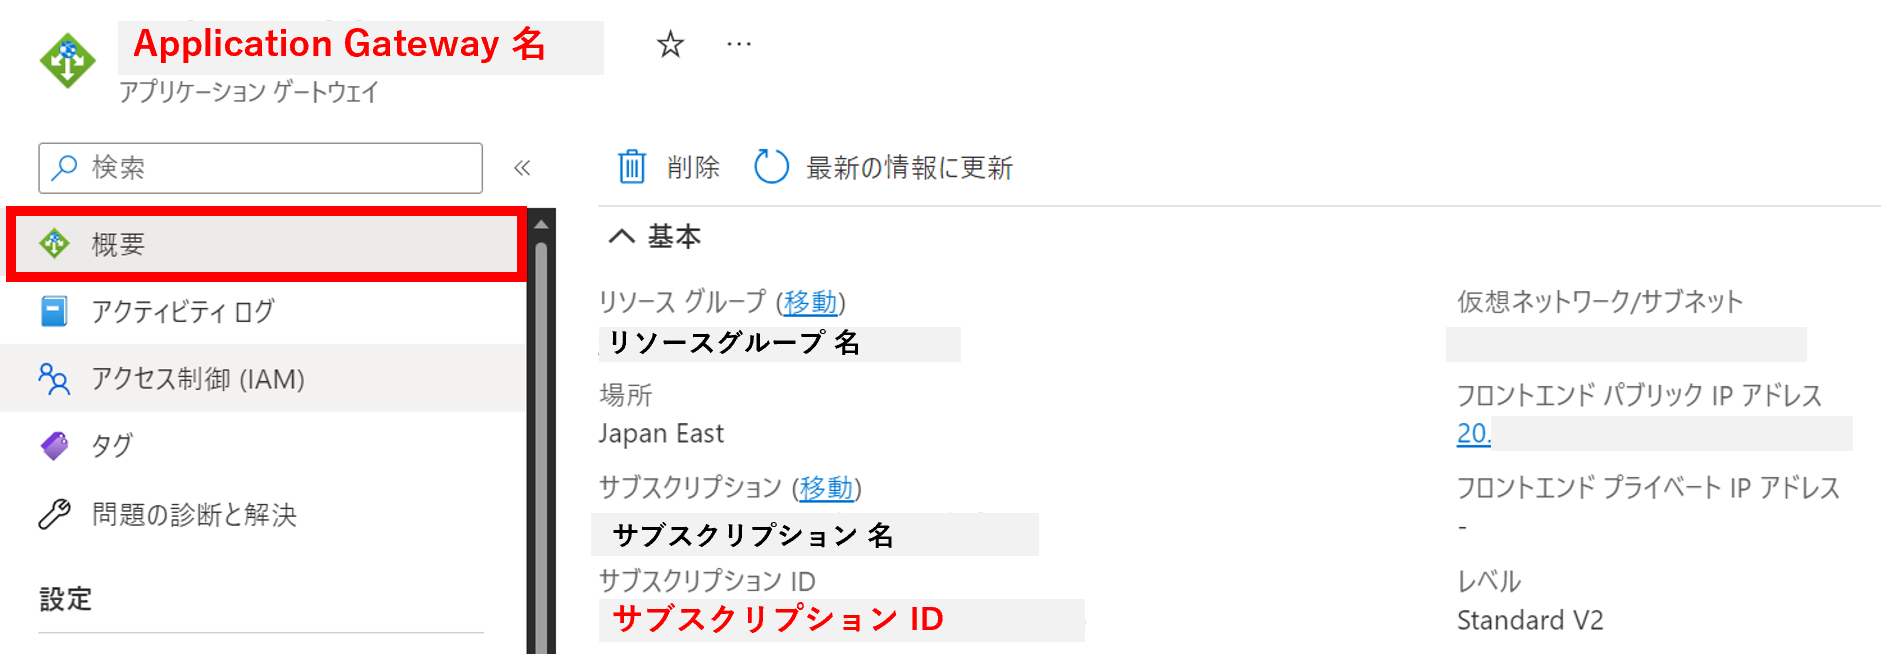Toggle the favorite star for this gateway
The image size is (1881, 660).
click(670, 44)
